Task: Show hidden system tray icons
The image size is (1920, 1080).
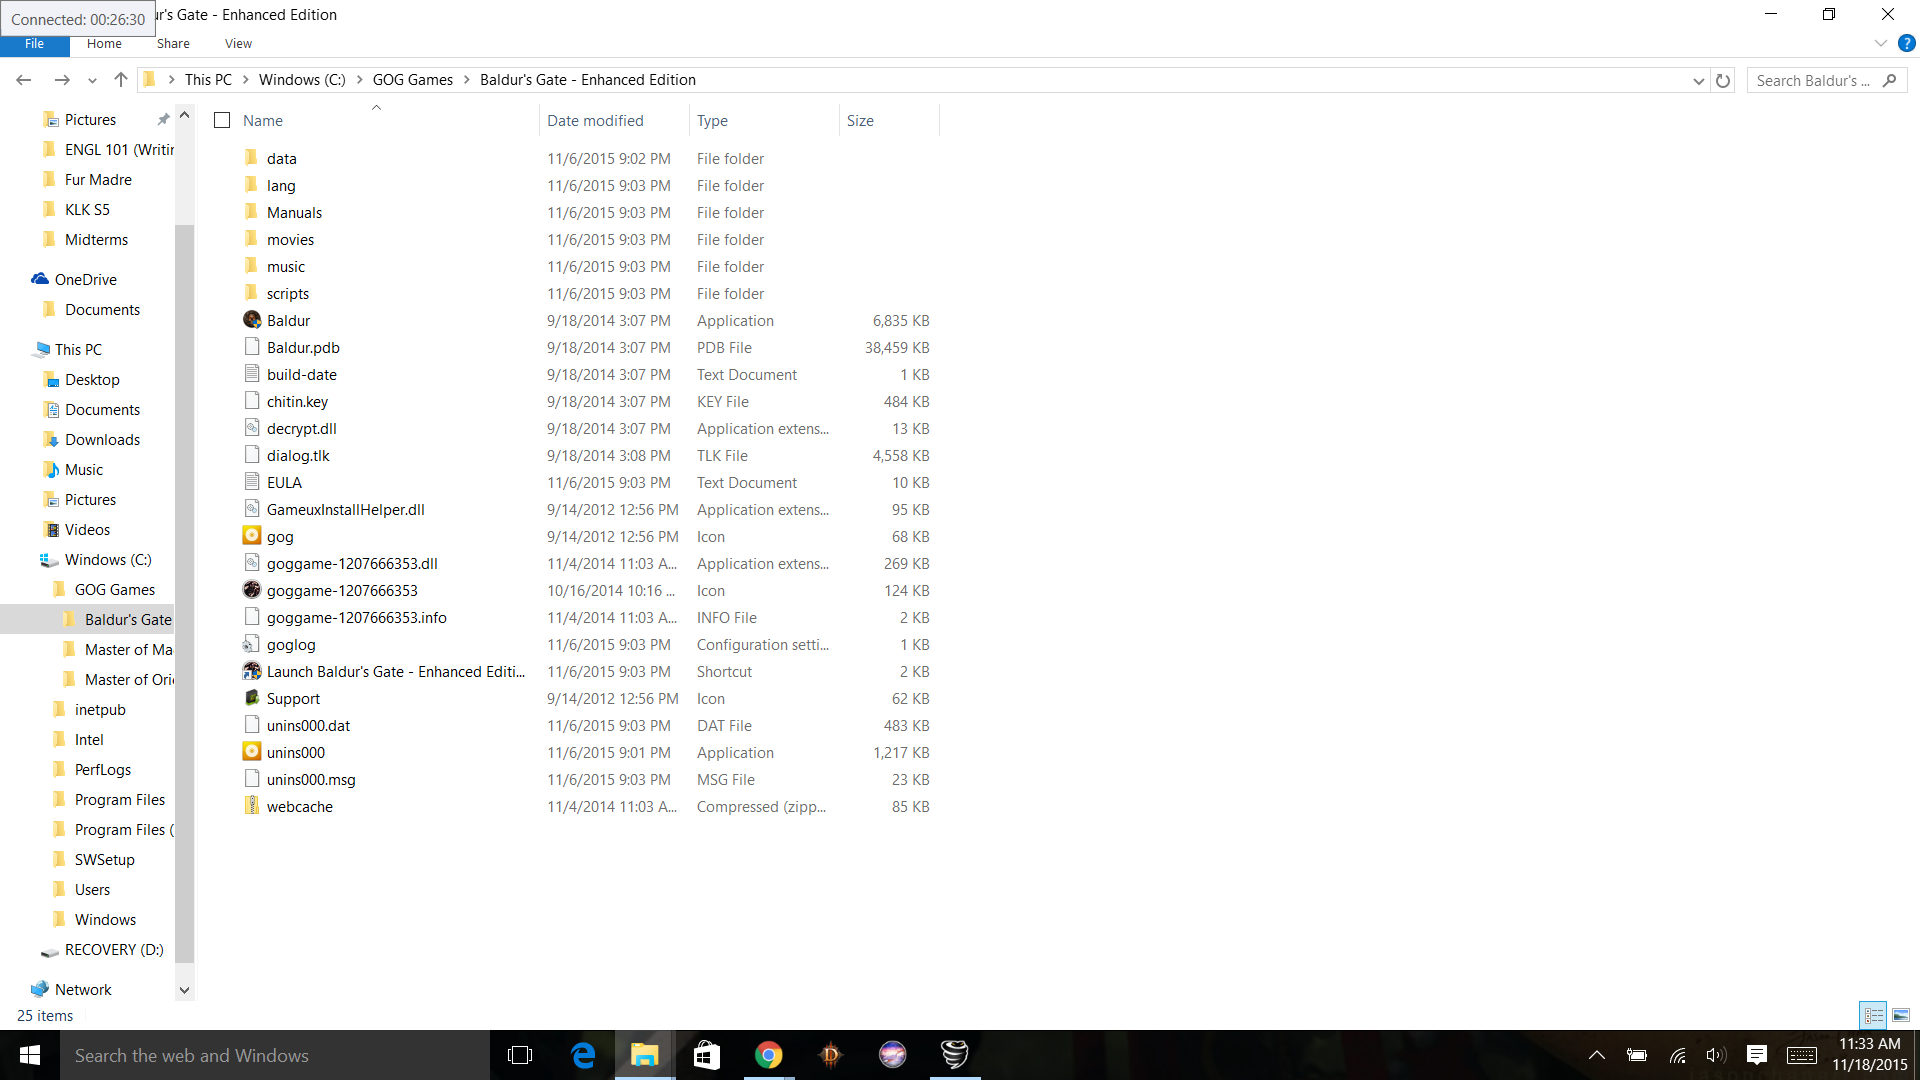Action: (x=1597, y=1055)
